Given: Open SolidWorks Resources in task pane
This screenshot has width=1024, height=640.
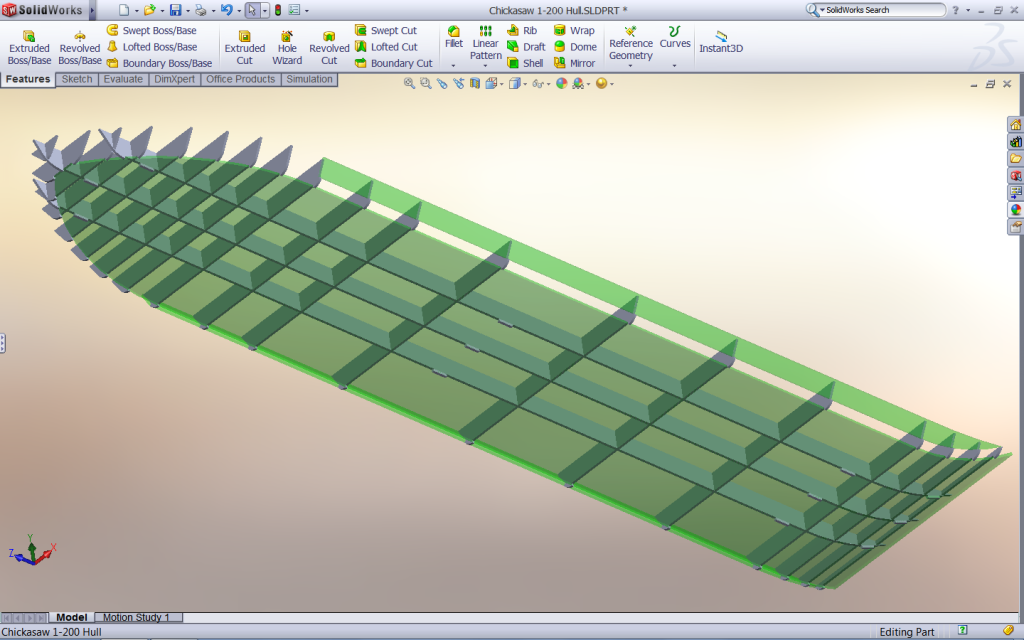Looking at the screenshot, I should click(1016, 125).
